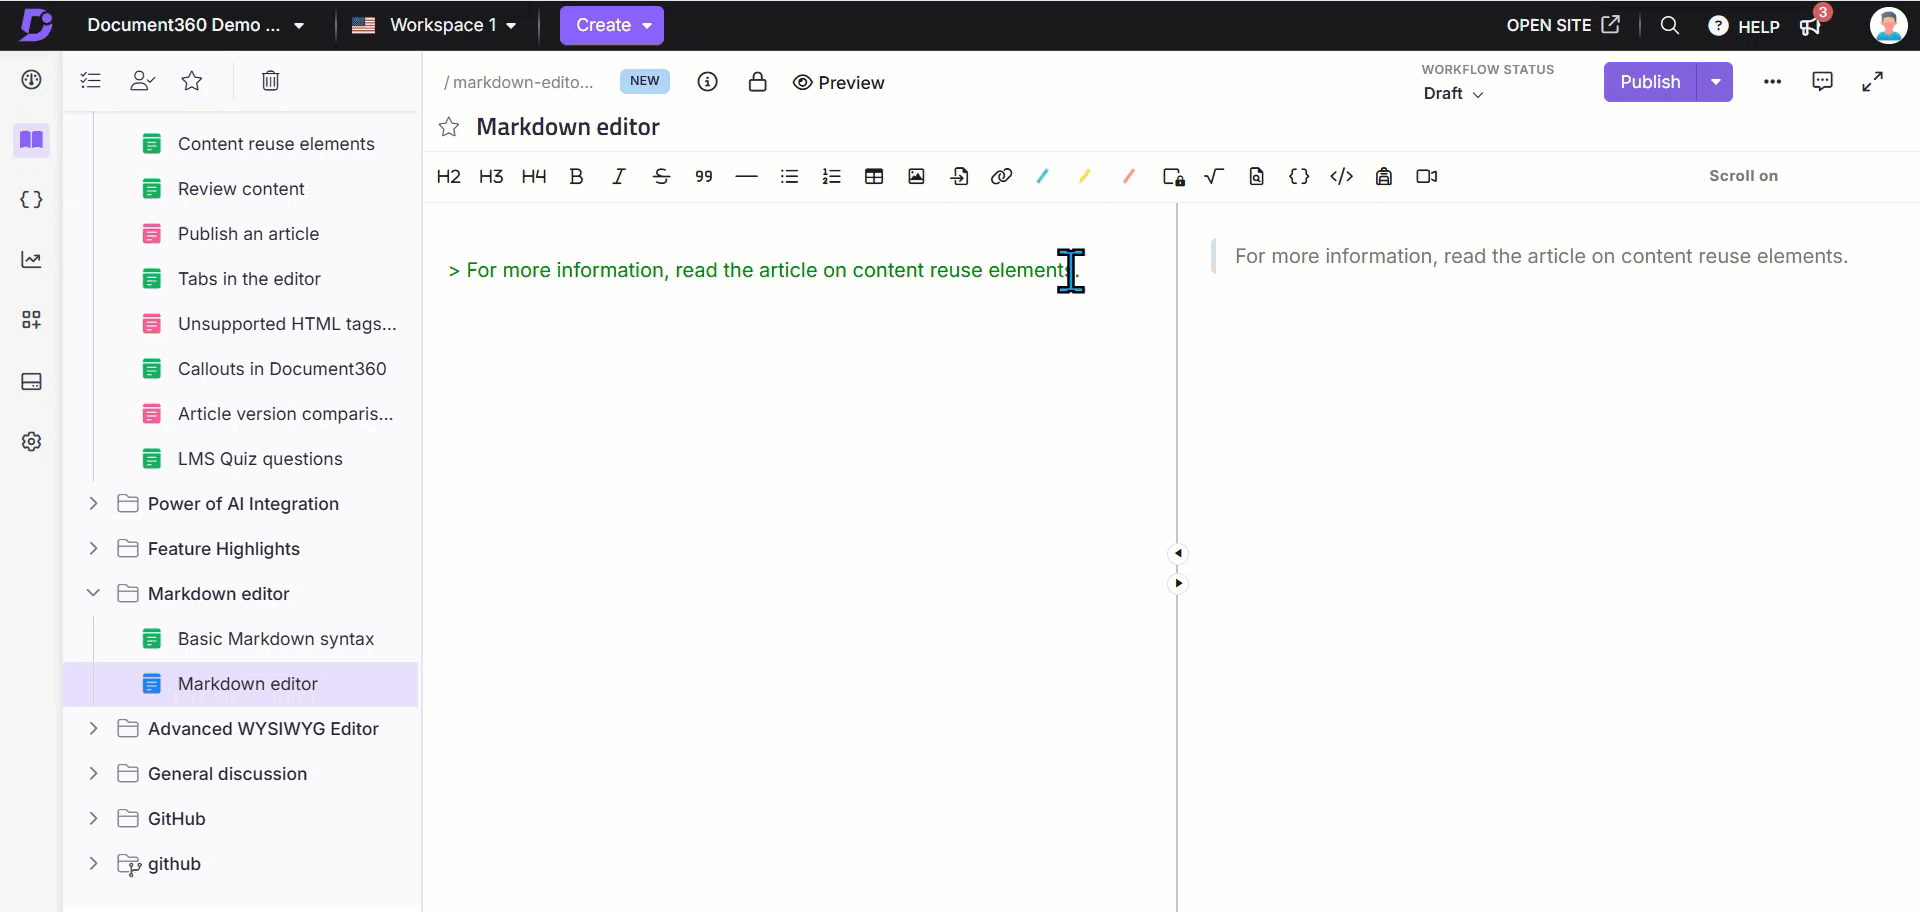The width and height of the screenshot is (1920, 912).
Task: Select the Callouts in Document360 article
Action: (281, 369)
